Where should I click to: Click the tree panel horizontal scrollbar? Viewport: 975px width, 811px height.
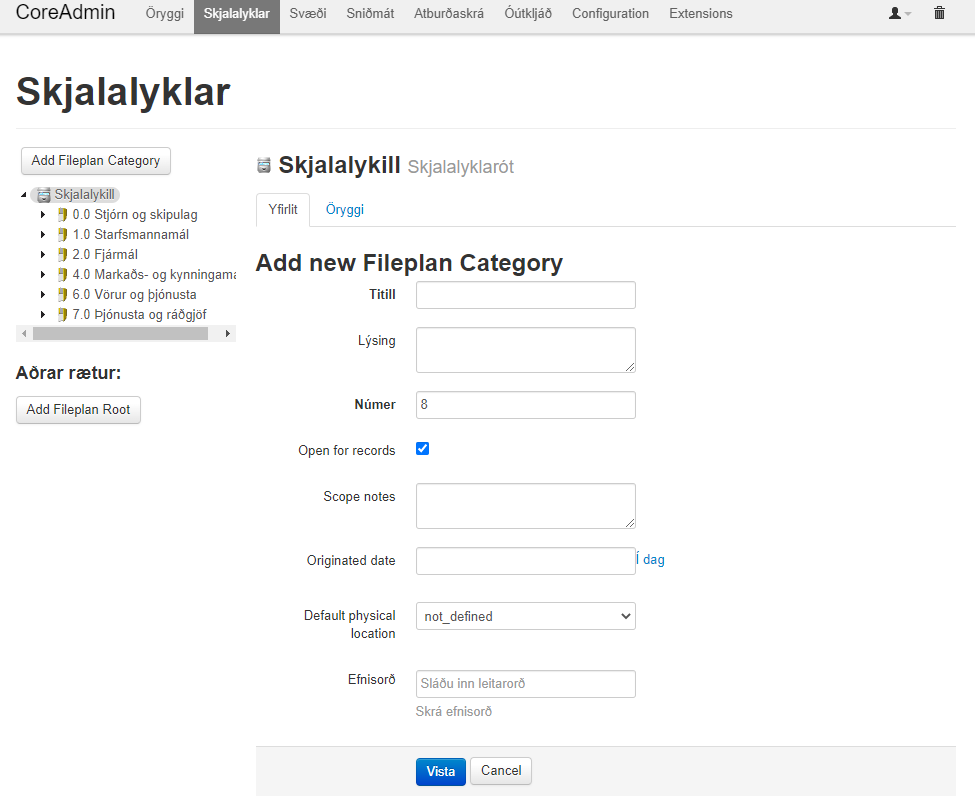120,334
